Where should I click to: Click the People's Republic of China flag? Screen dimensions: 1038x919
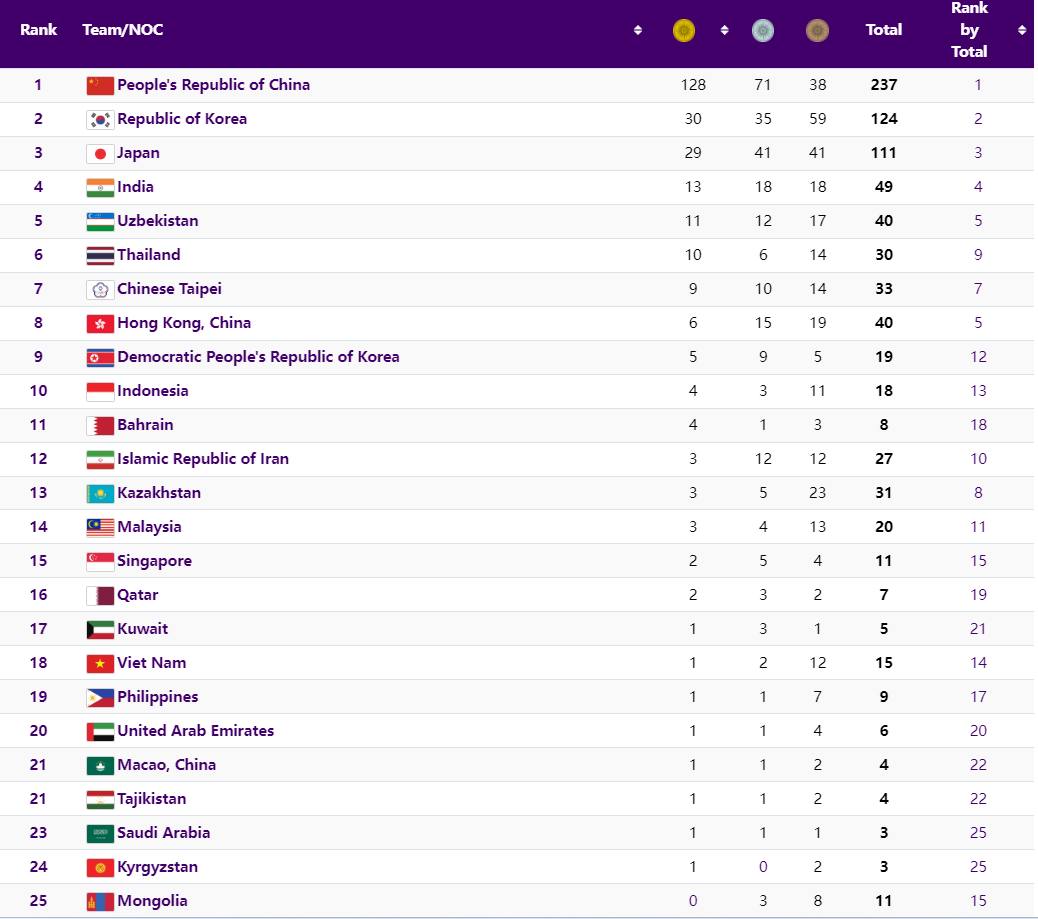[100, 85]
